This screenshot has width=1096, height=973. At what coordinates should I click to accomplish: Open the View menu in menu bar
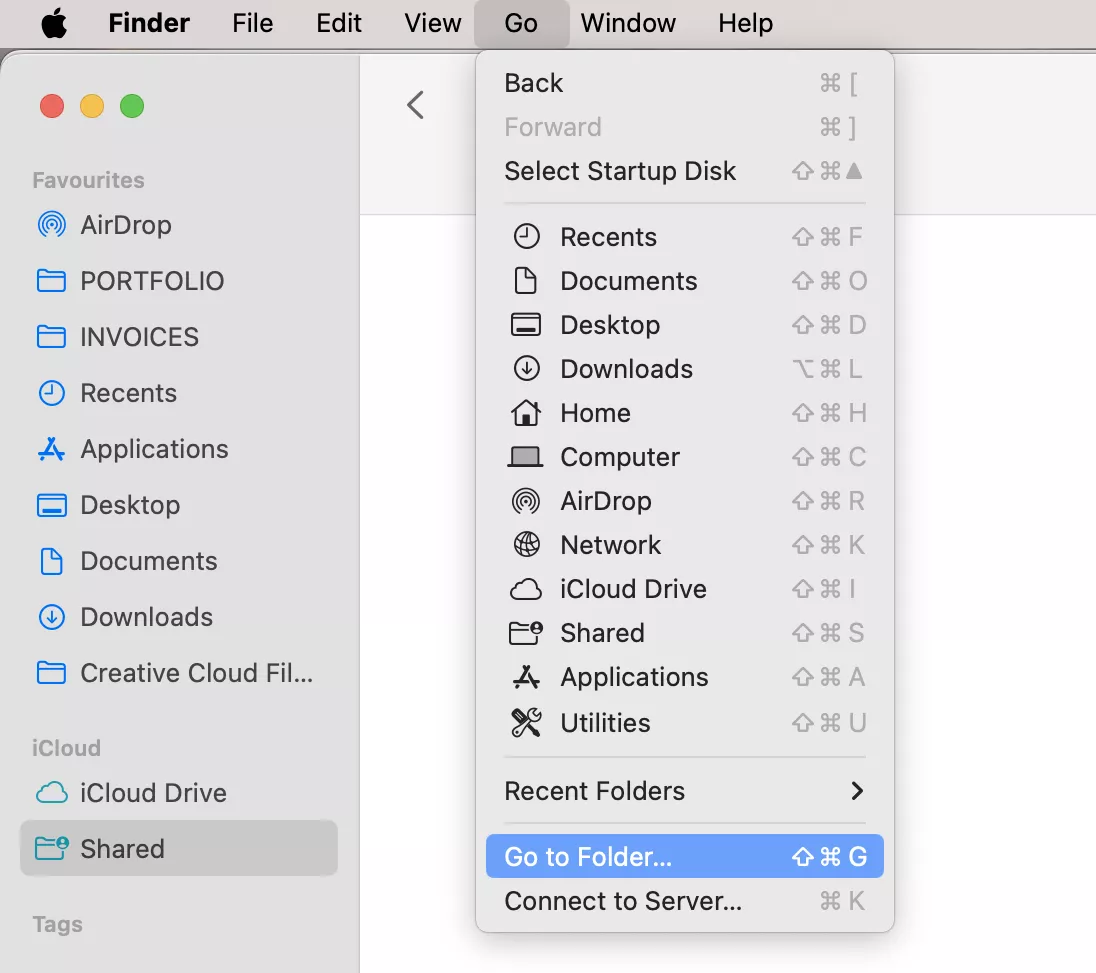coord(433,23)
